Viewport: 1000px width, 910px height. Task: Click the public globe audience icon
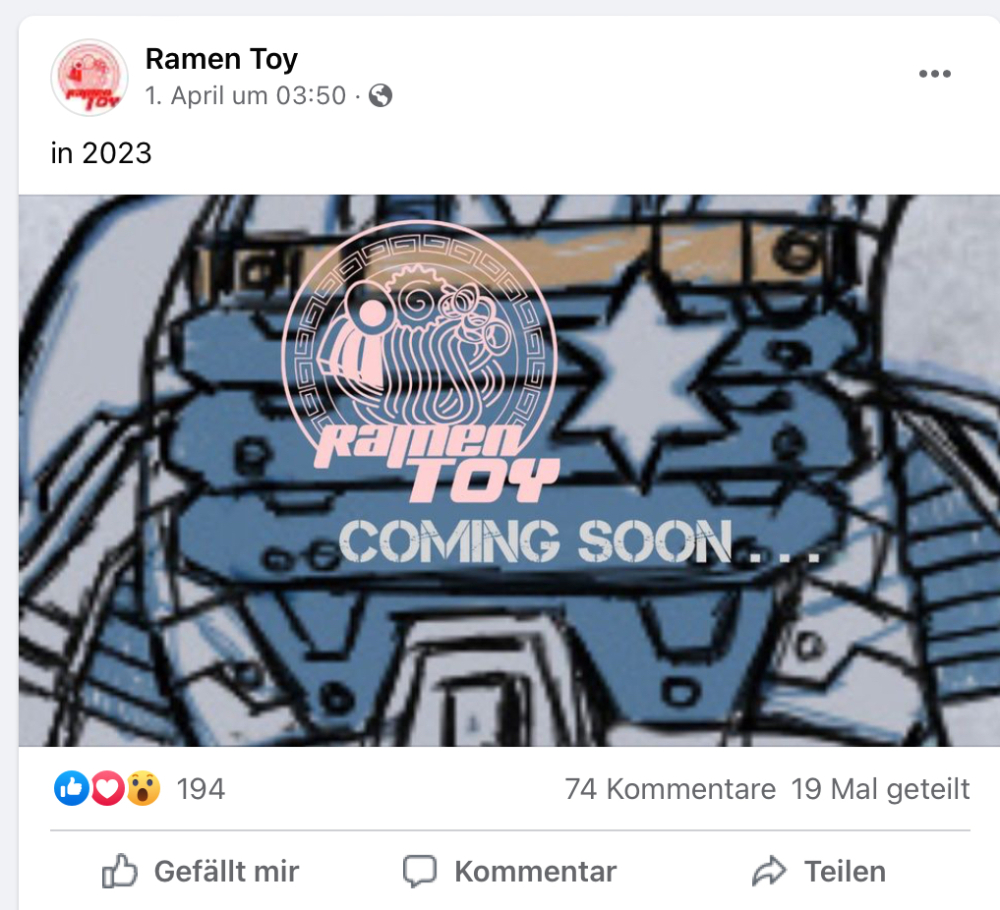click(380, 96)
